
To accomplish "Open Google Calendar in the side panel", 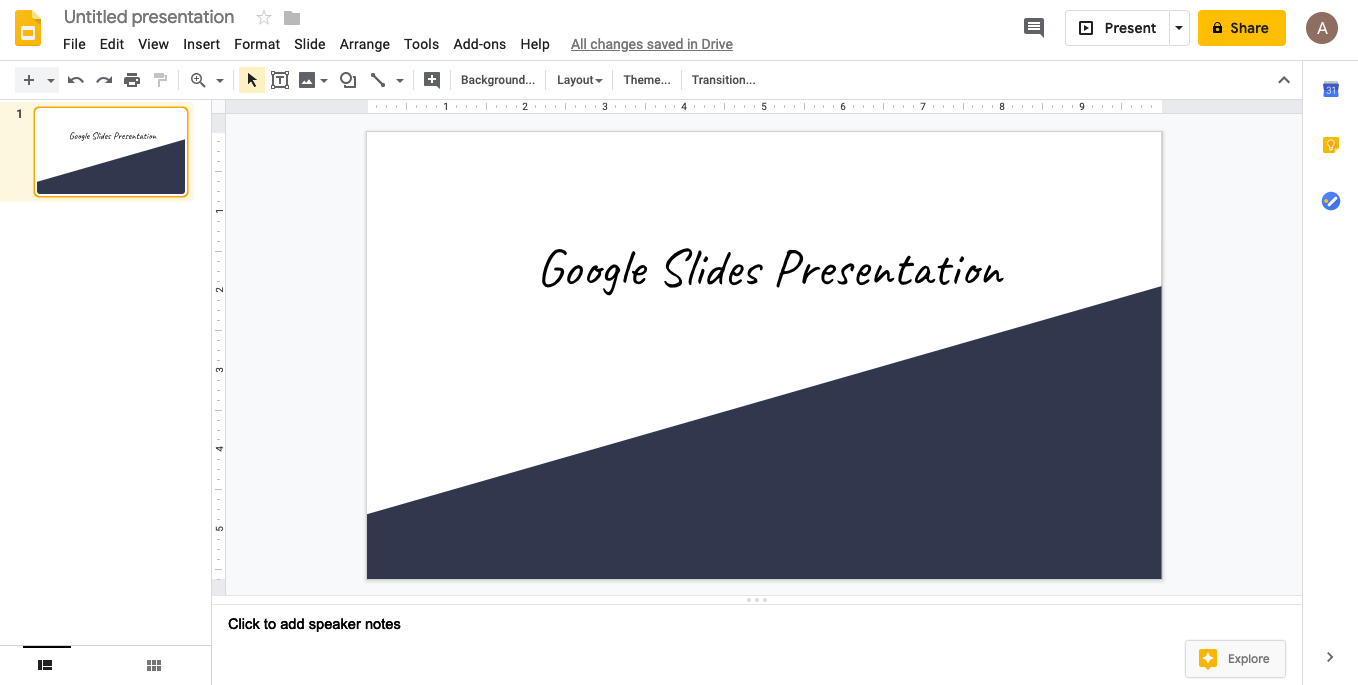I will click(x=1330, y=90).
